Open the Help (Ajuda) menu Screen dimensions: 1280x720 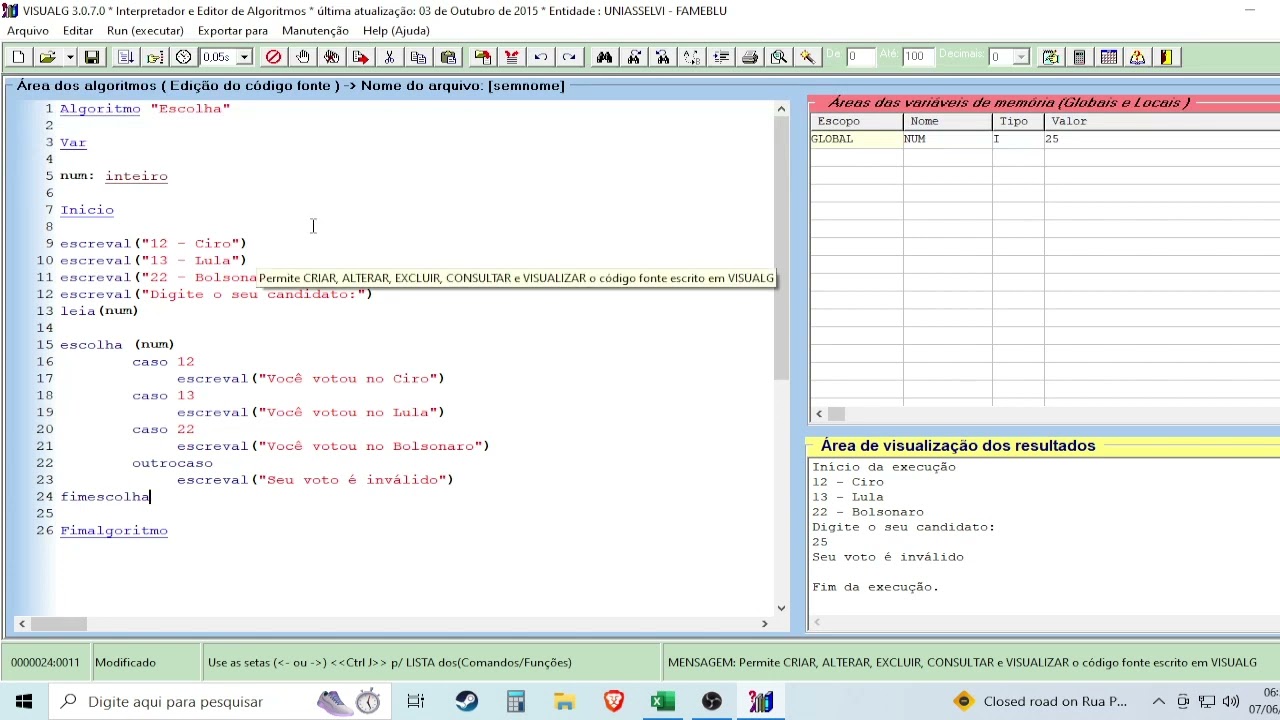(x=396, y=31)
